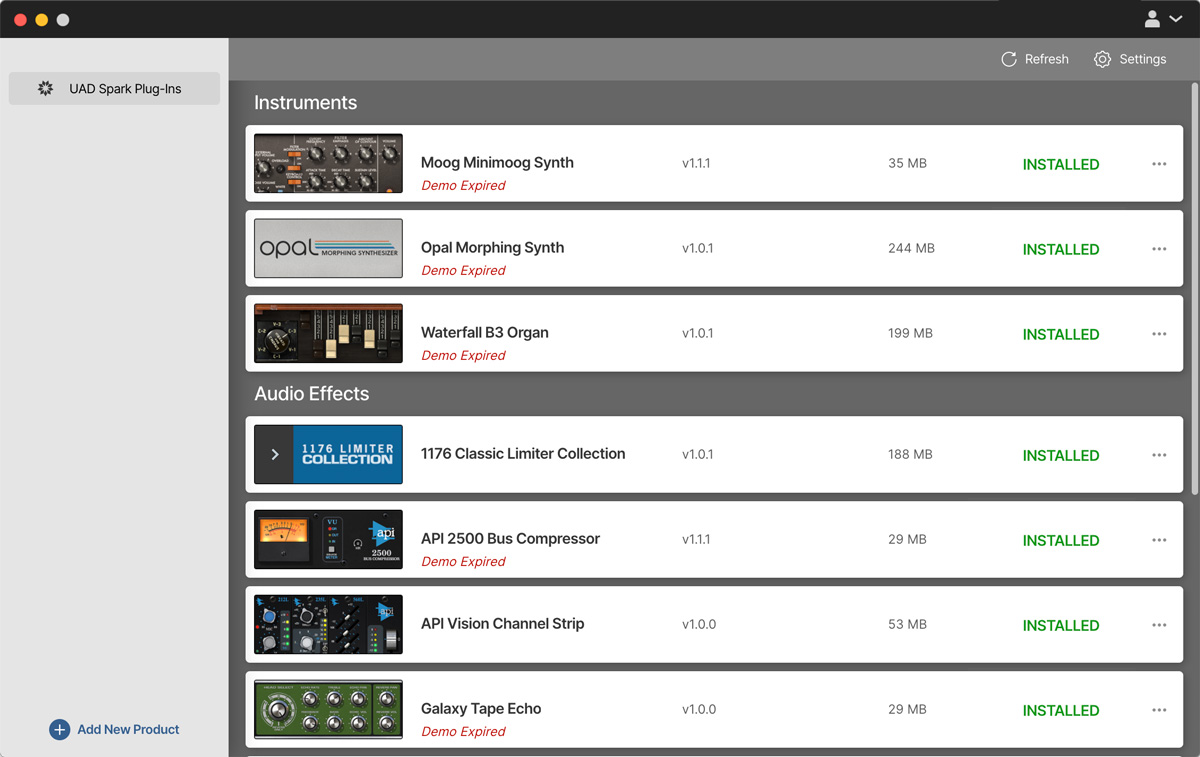1200x757 pixels.
Task: Click the user account profile icon
Action: coord(1152,19)
